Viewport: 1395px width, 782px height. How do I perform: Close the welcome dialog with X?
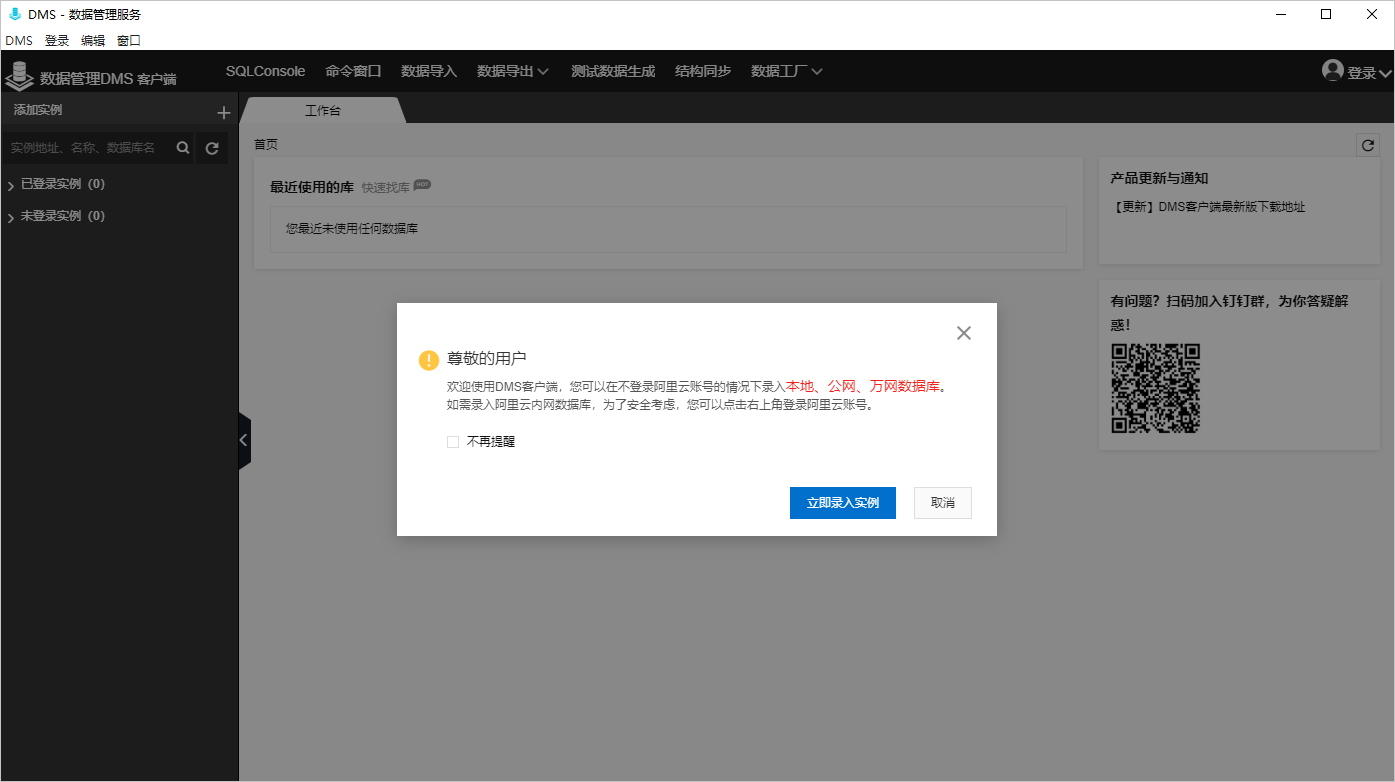tap(964, 333)
